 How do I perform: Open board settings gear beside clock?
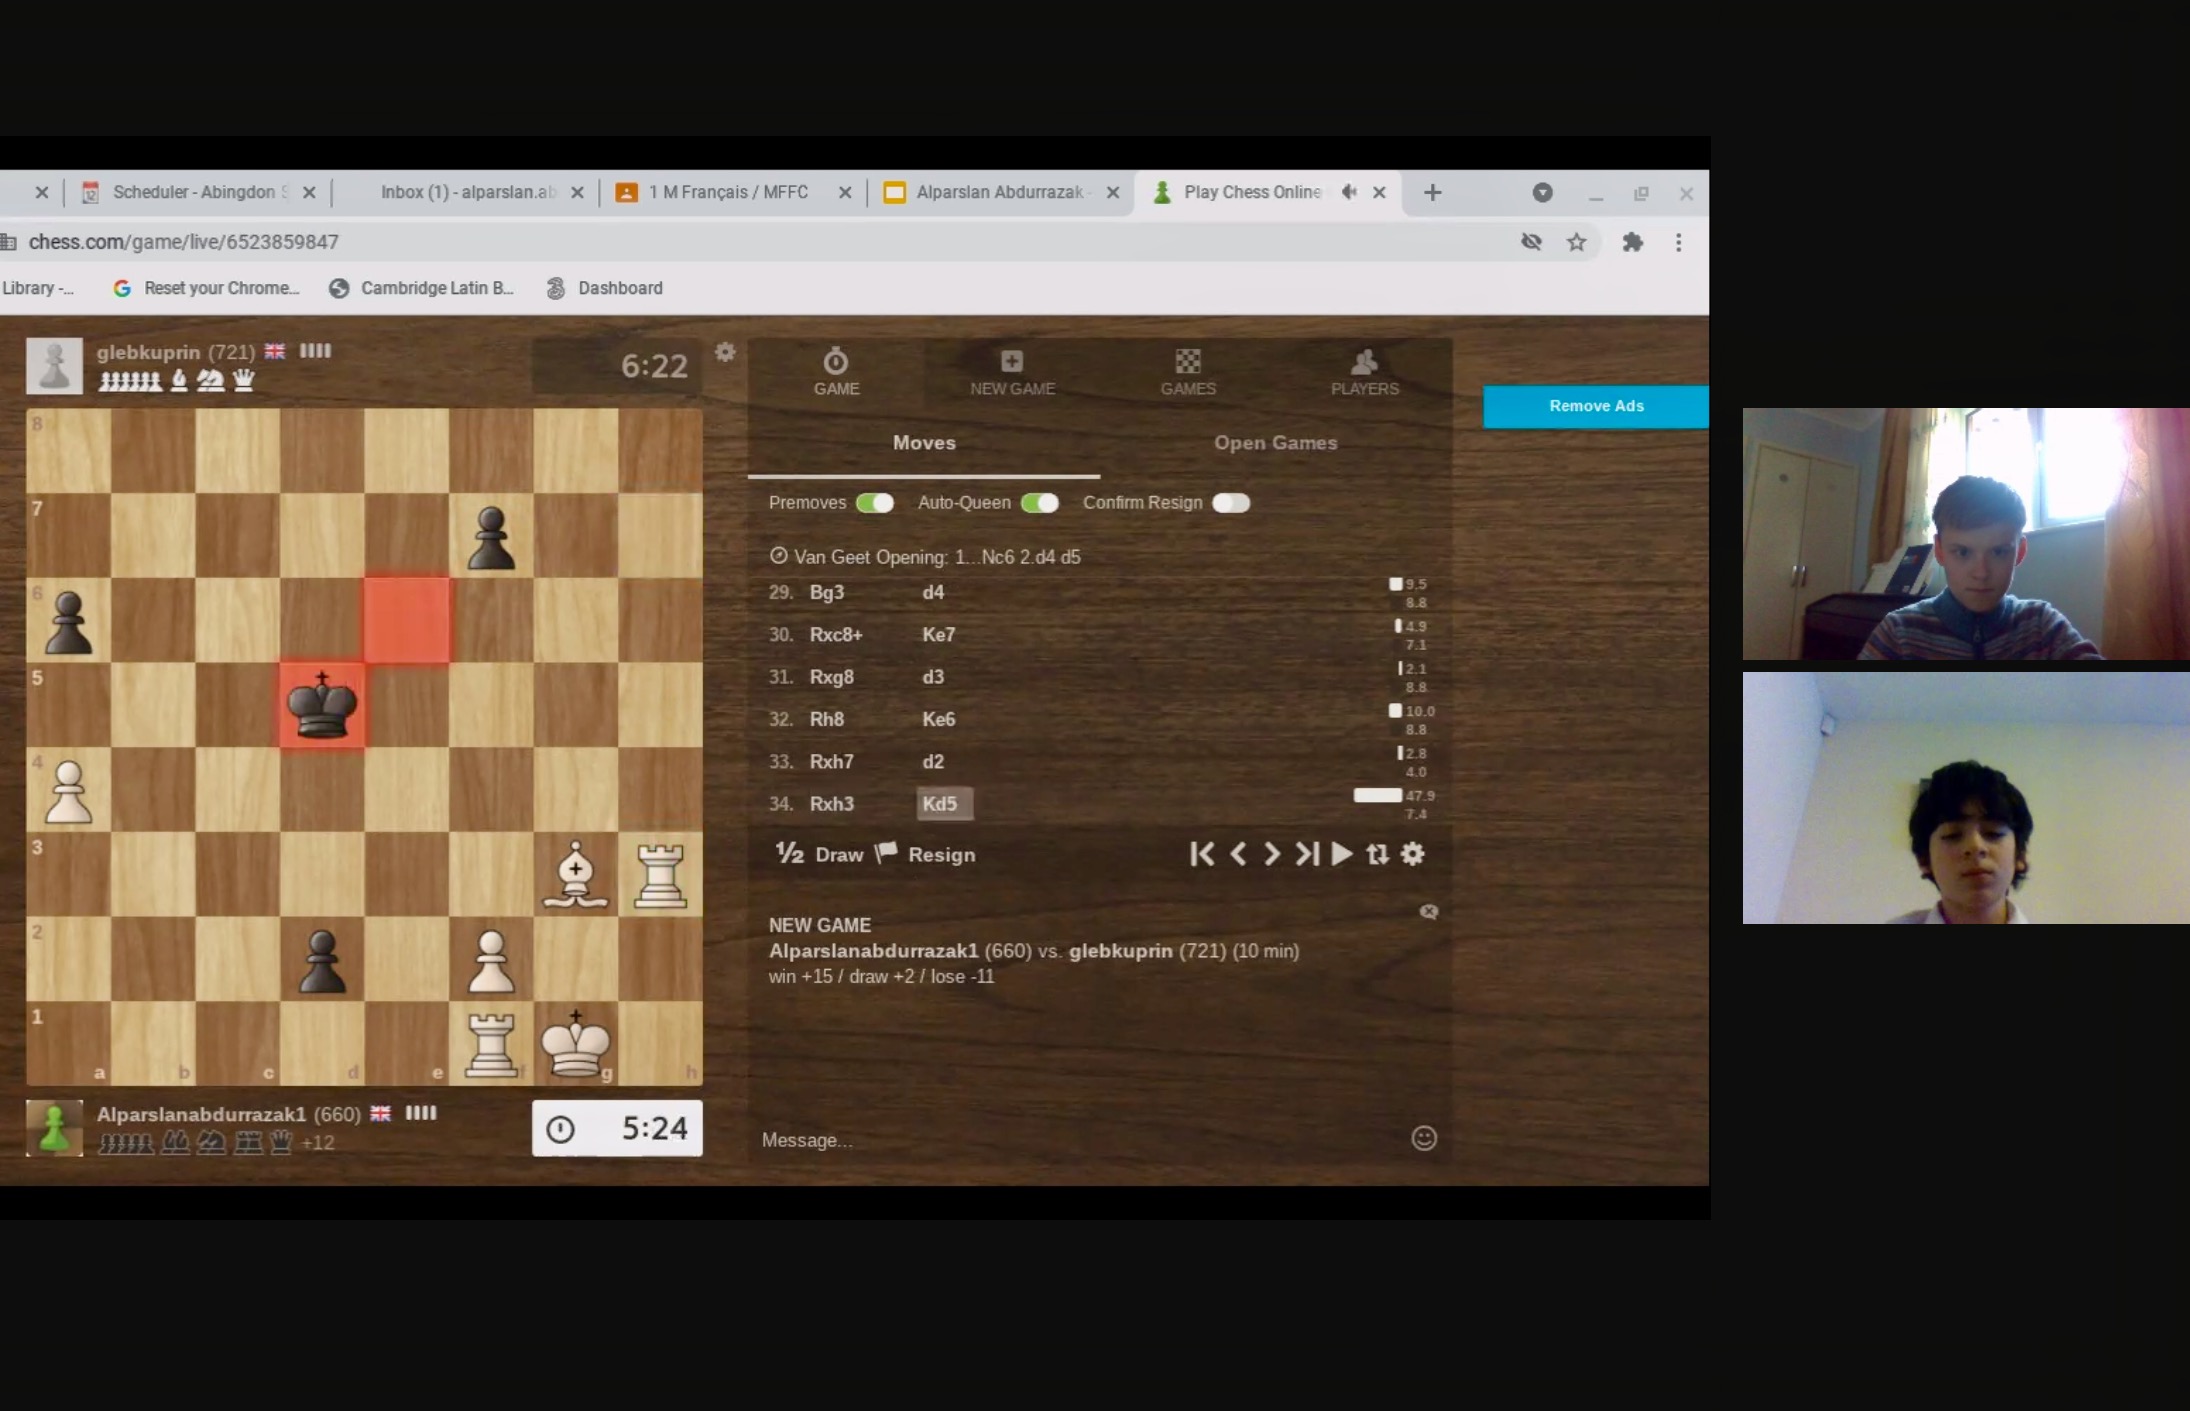[x=725, y=352]
